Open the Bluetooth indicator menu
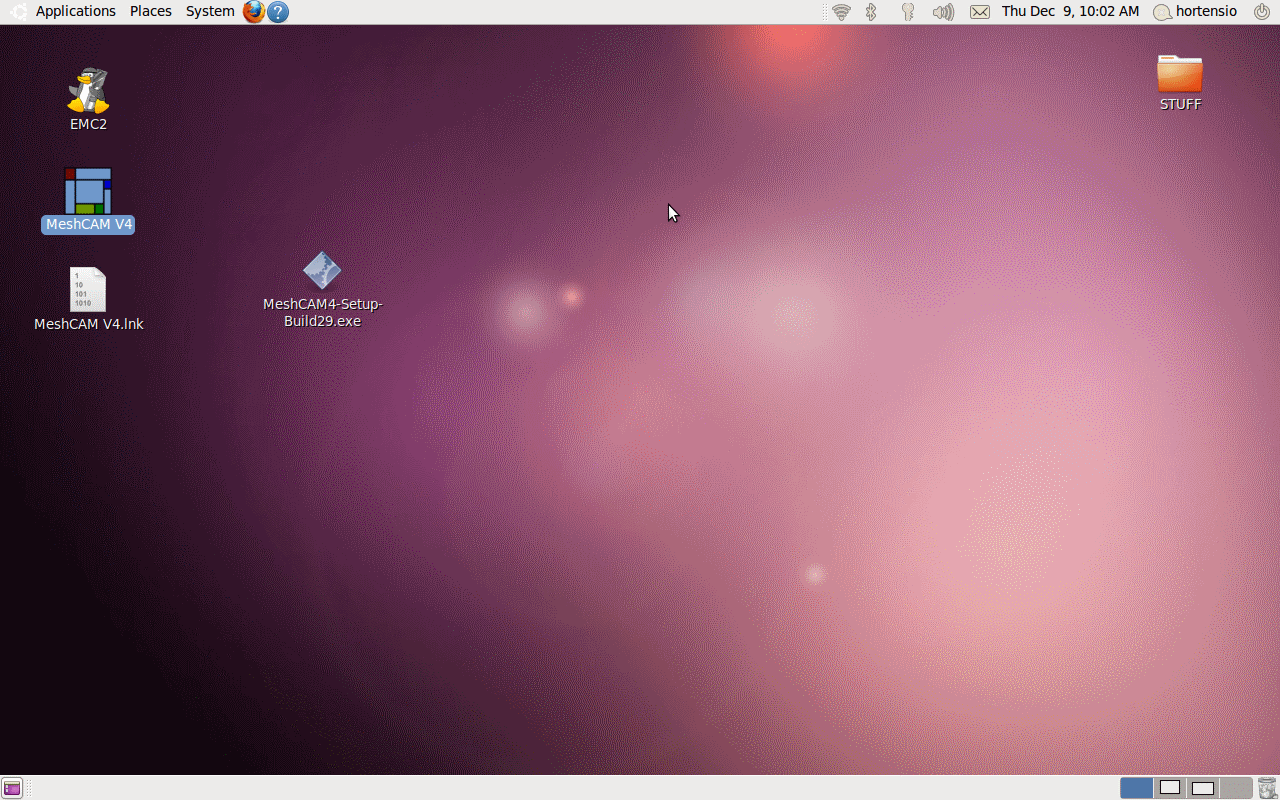Screen dimensions: 1280x800 (871, 12)
